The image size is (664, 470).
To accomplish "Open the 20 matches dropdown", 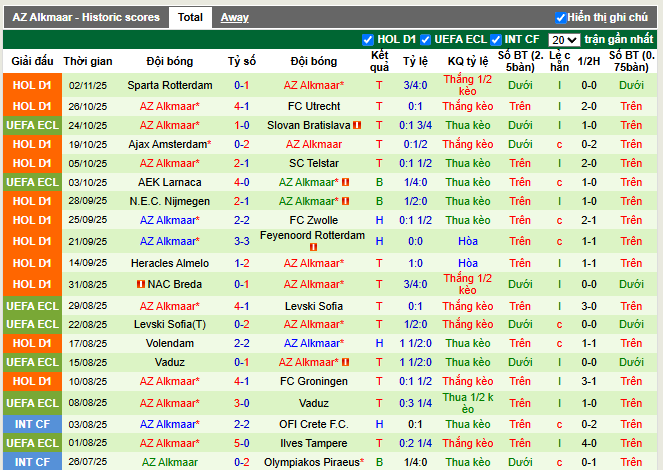I will pyautogui.click(x=564, y=40).
